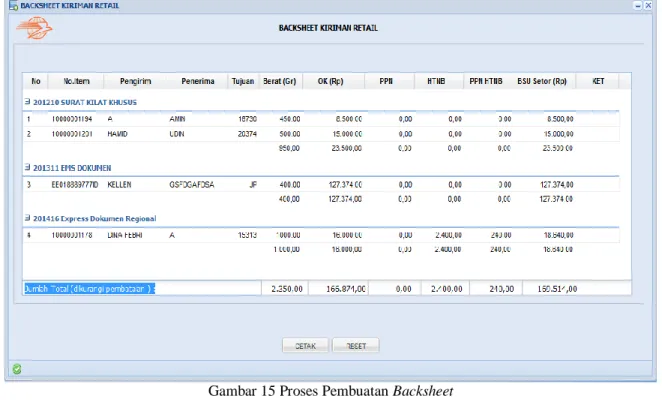Click the highlighted Jumlah Total label
662x402 pixels.
pyautogui.click(x=90, y=289)
